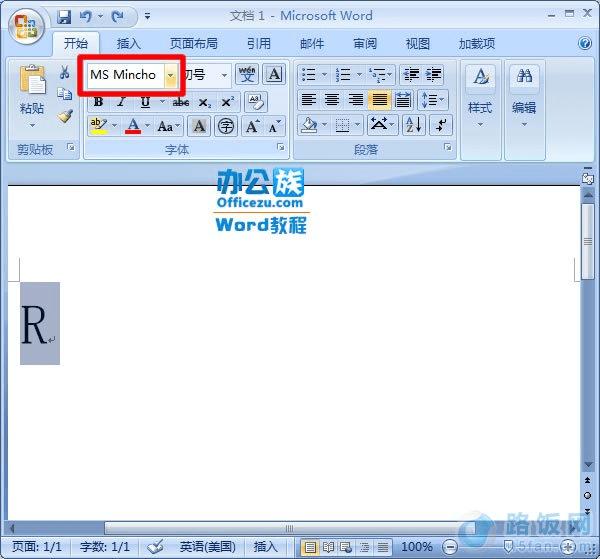The height and width of the screenshot is (559, 600).
Task: Open the 字体 dialog launcher
Action: pos(281,147)
